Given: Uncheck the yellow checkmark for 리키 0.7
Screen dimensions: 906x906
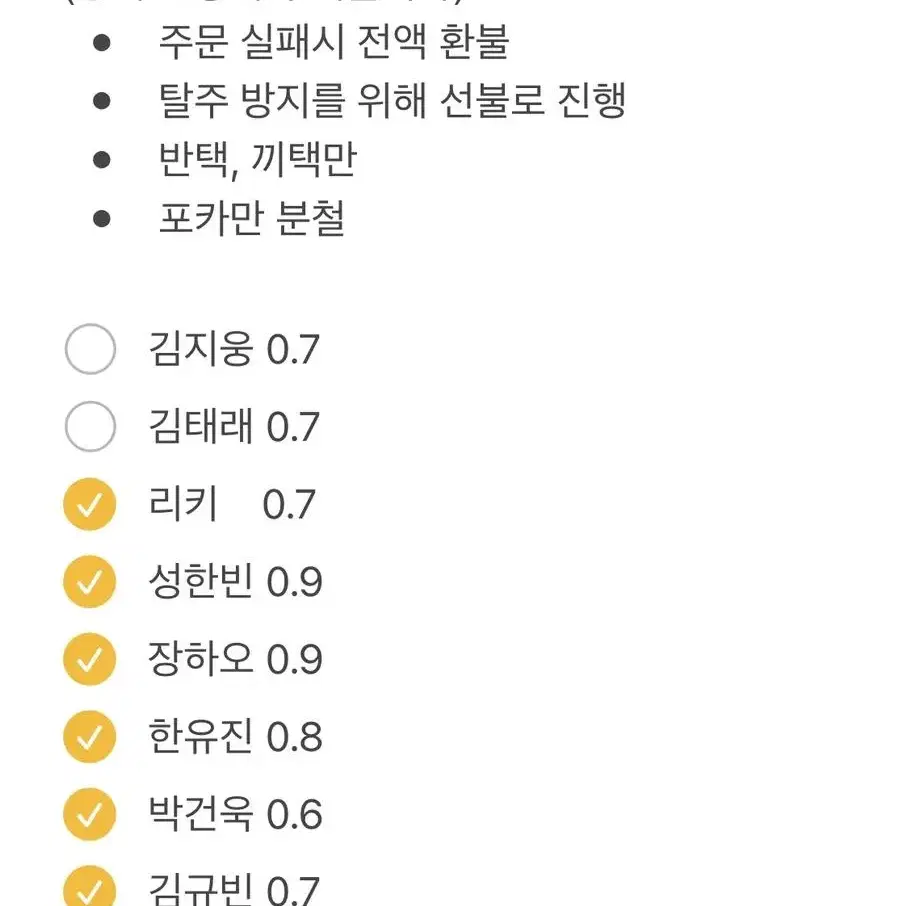Looking at the screenshot, I should pos(90,504).
